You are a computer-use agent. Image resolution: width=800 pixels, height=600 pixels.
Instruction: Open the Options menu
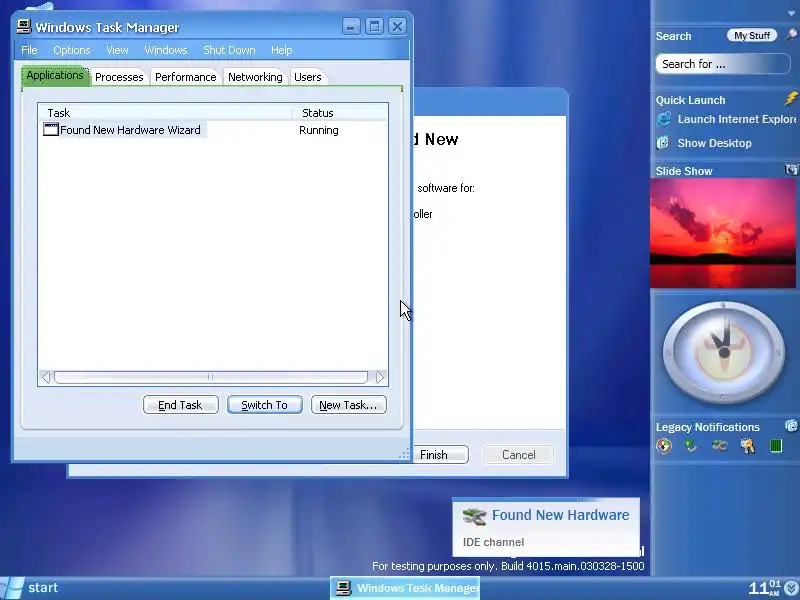[x=71, y=50]
